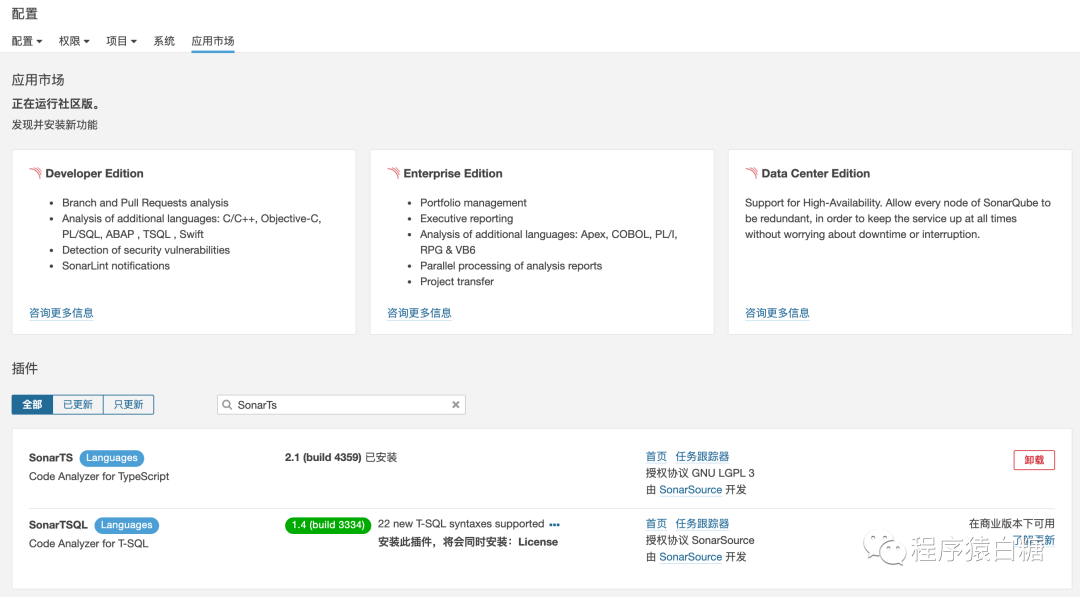Click 授权协议 GNU LGPL 3 text
Screen dimensions: 1080x597
[x=700, y=473]
